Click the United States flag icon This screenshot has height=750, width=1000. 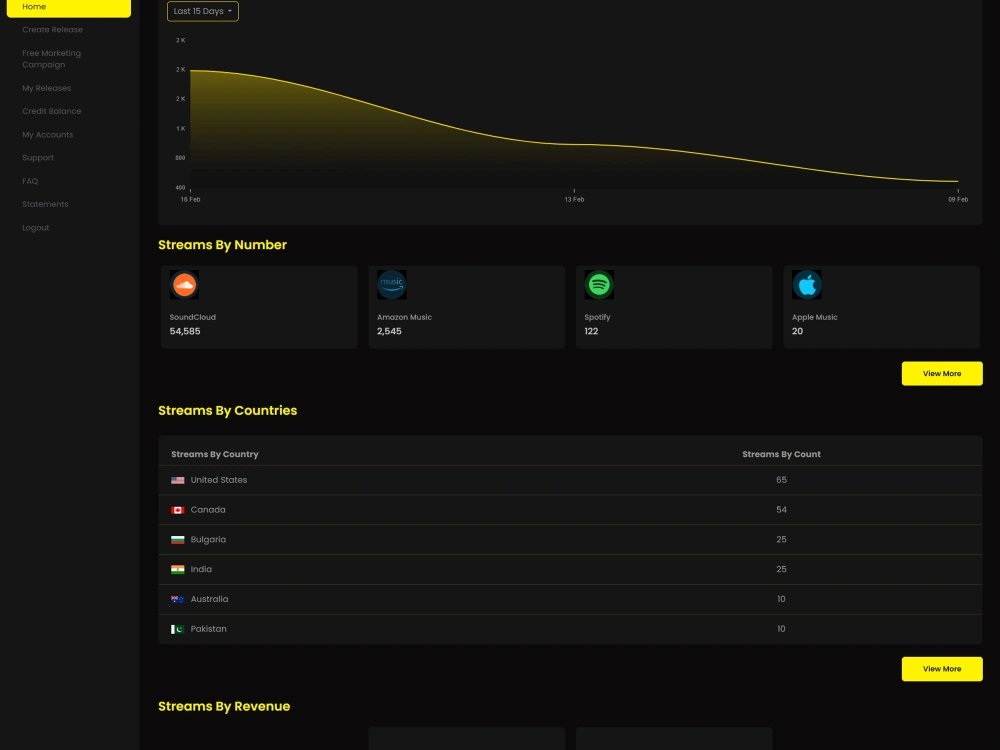178,480
